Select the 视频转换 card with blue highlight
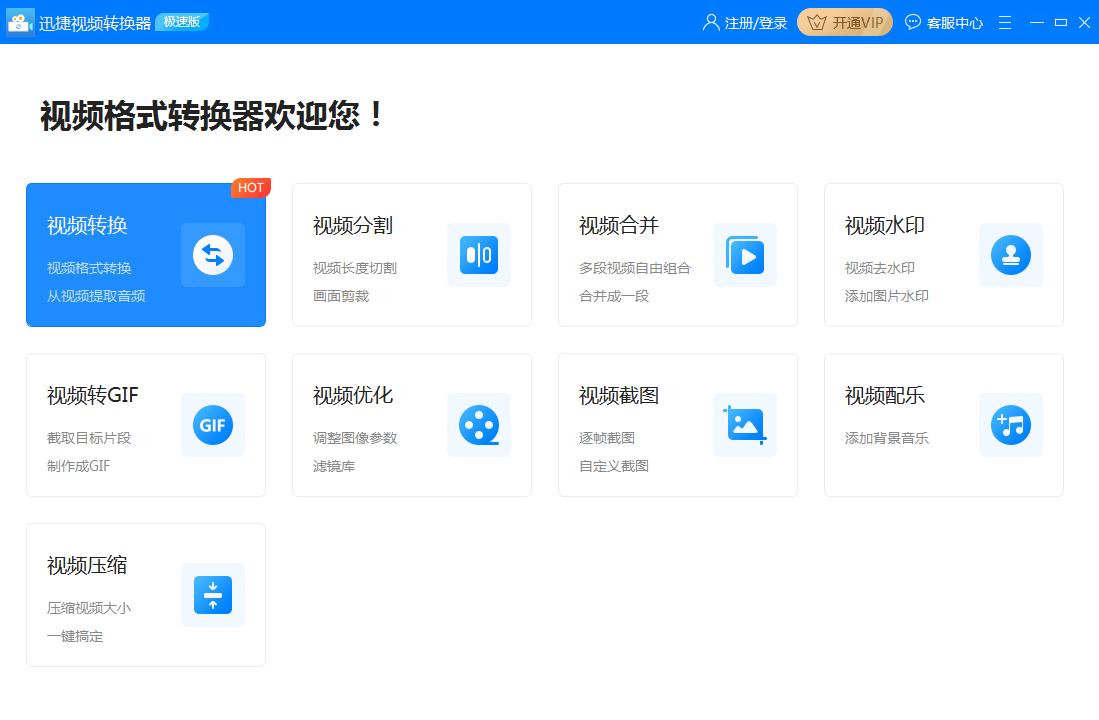 [146, 255]
